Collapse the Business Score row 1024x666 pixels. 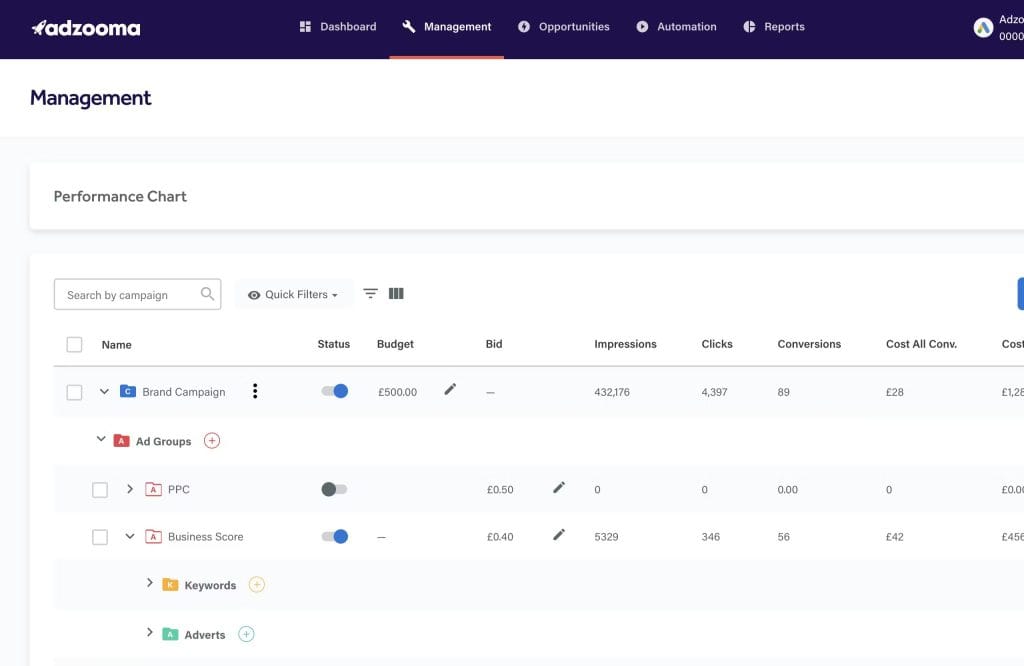(x=129, y=536)
